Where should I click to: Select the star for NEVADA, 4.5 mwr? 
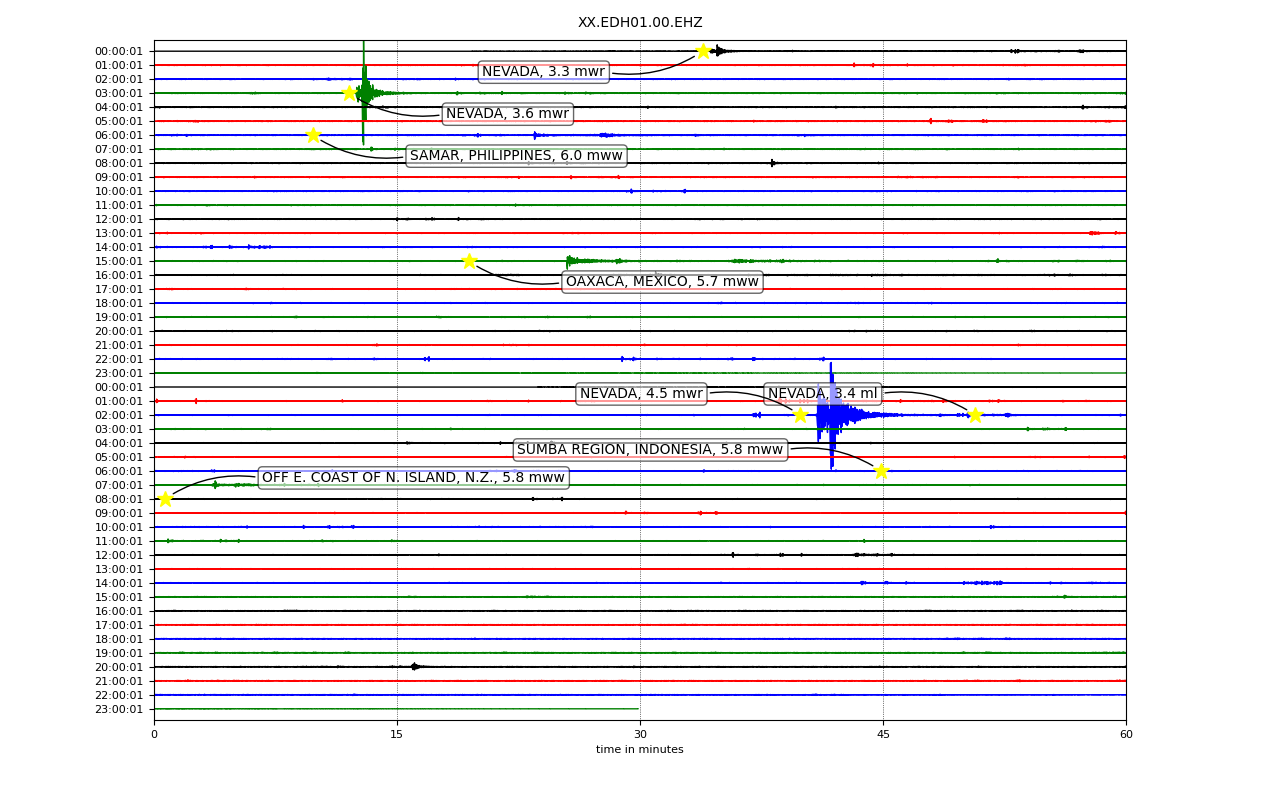[800, 415]
